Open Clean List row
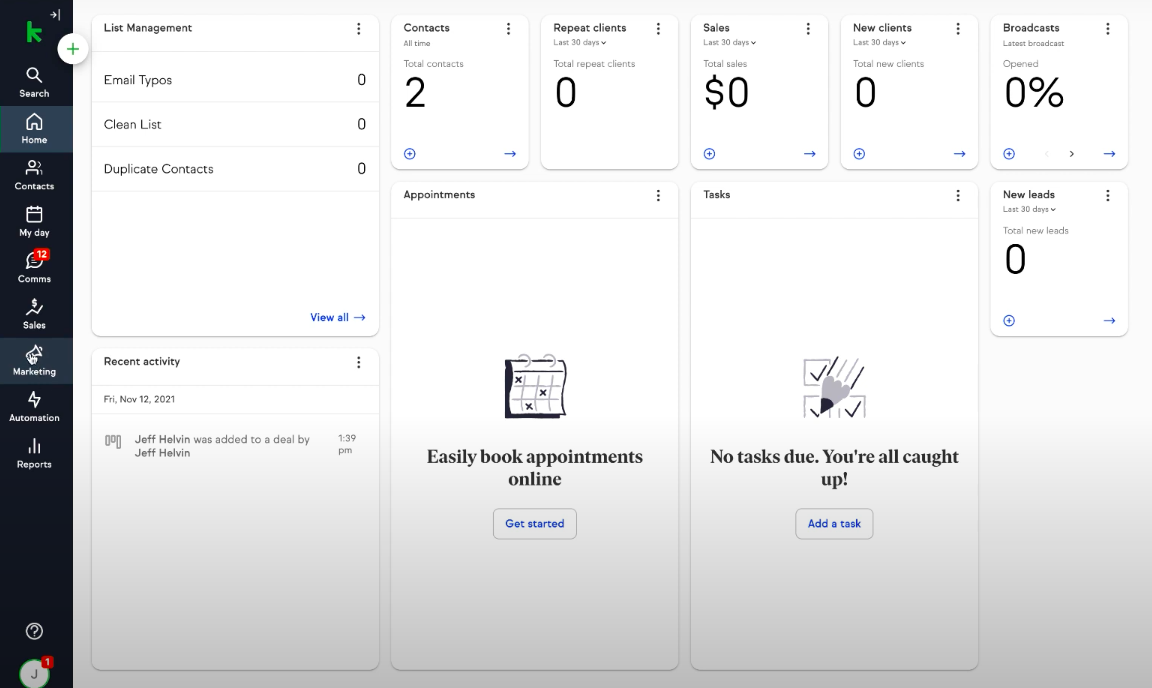 (x=235, y=124)
